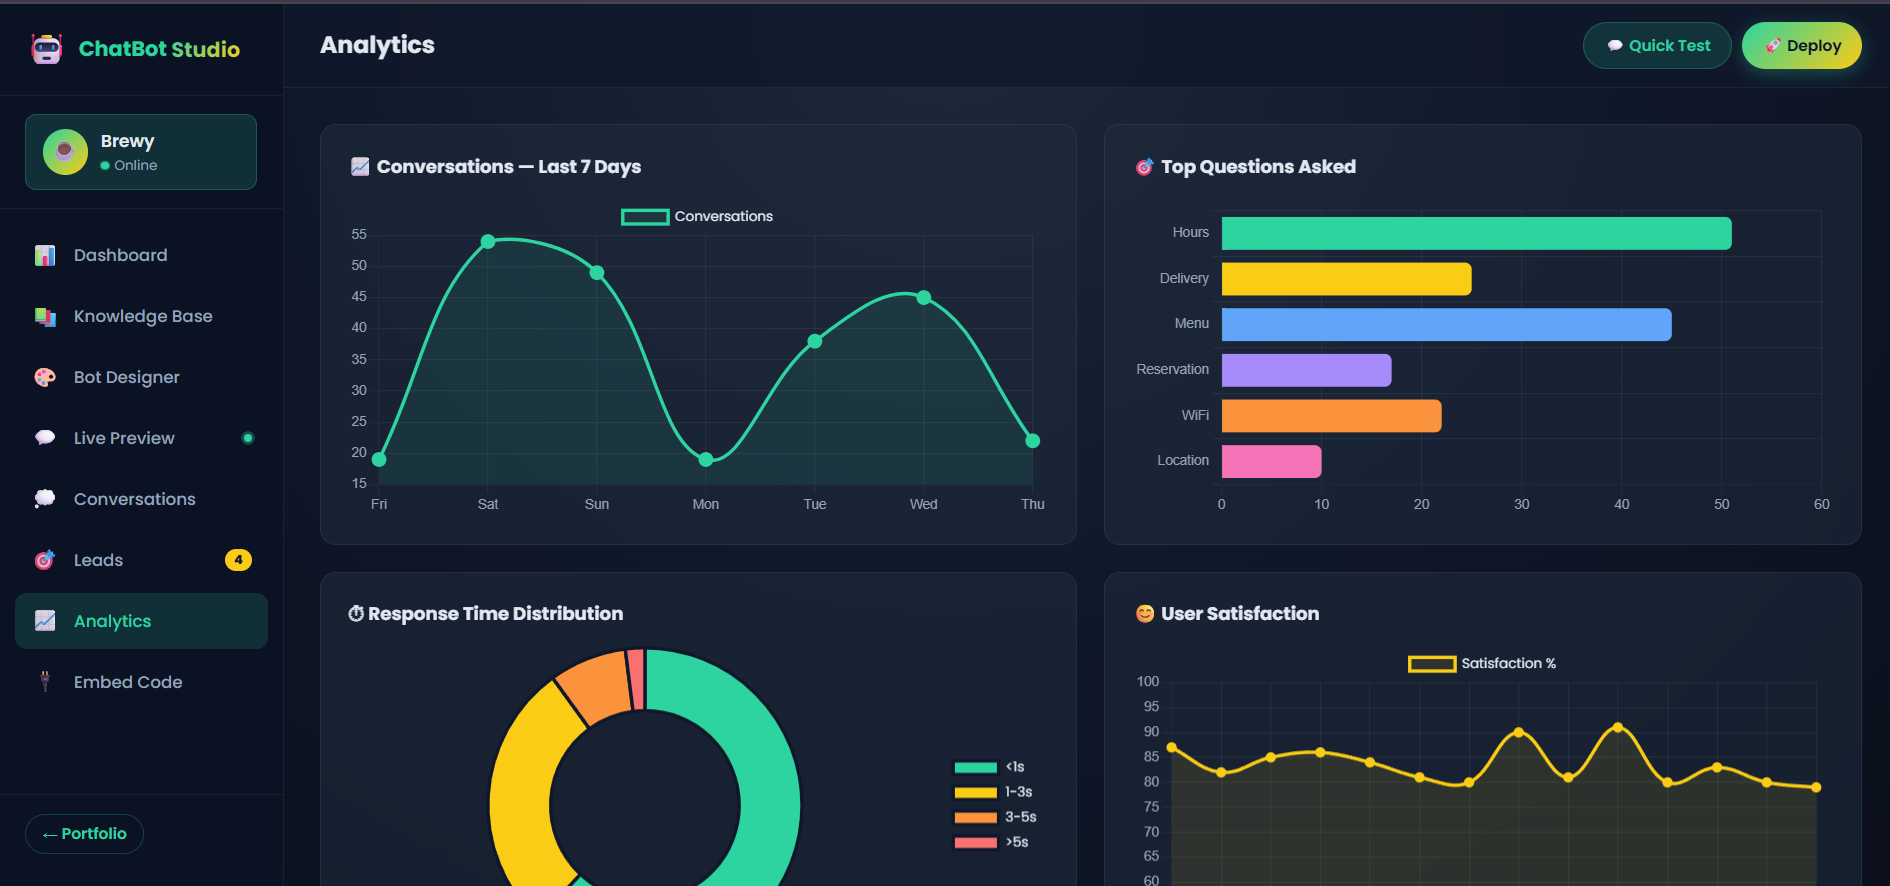Toggle the 3-5s legend entry
This screenshot has width=1890, height=886.
996,817
